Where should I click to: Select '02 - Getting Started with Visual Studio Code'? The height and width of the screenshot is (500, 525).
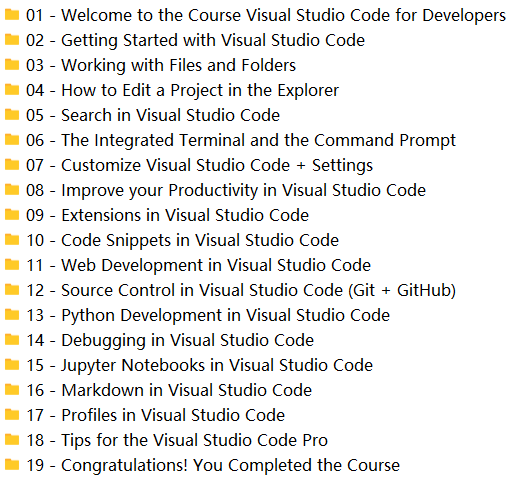point(196,41)
